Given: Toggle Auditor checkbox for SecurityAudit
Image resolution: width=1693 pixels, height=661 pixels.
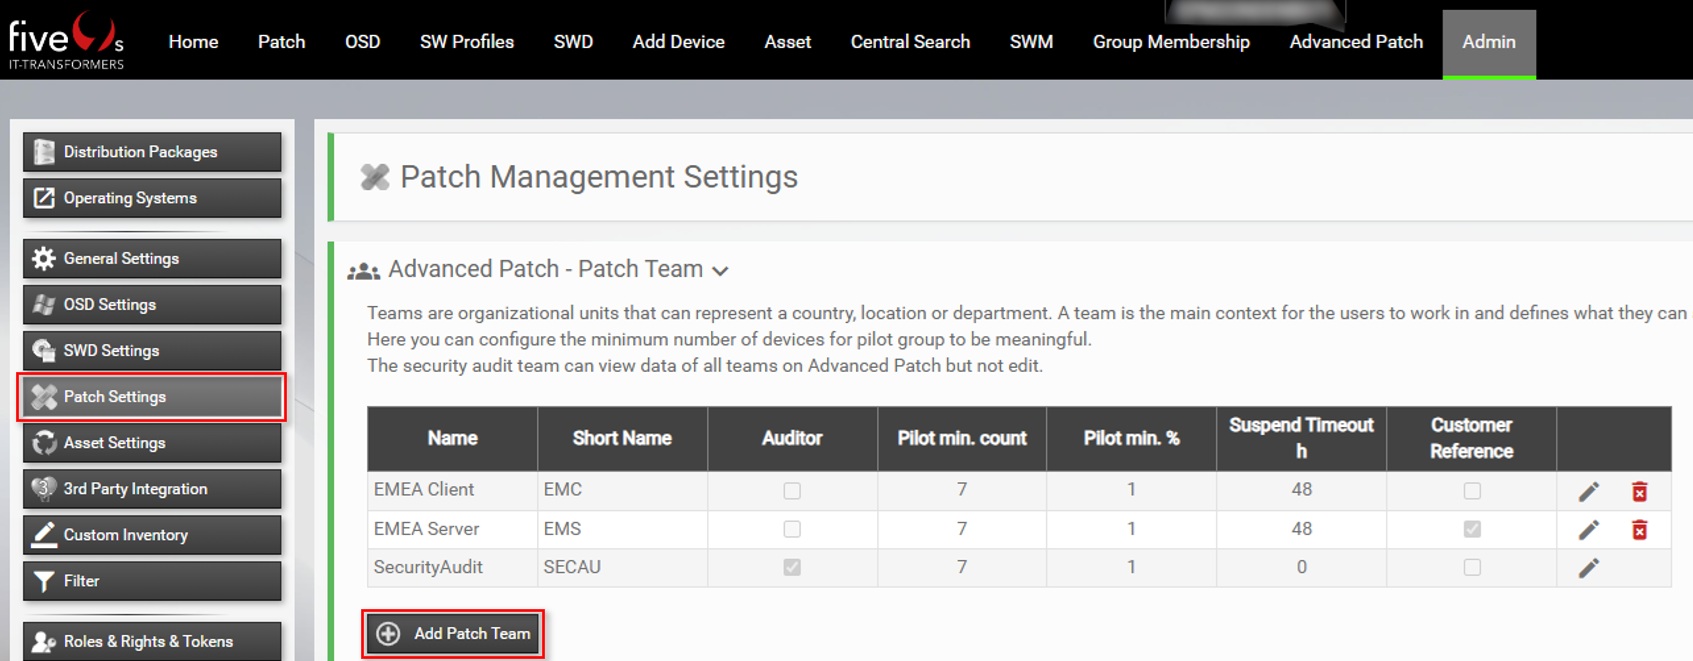Looking at the screenshot, I should (x=792, y=567).
